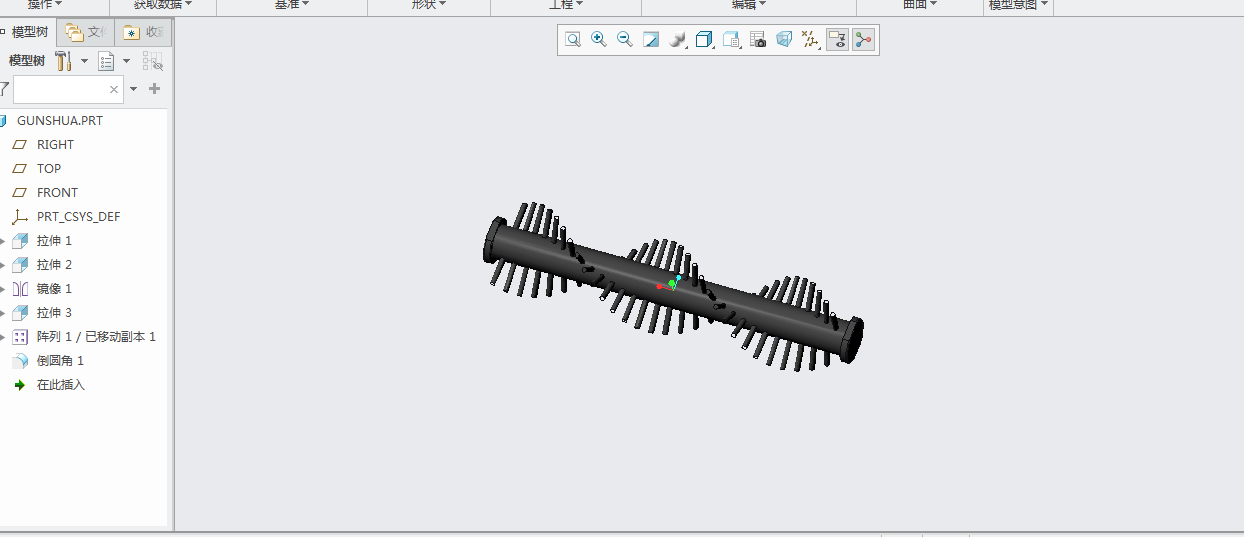Open the View Manager icon
The image size is (1244, 537).
coord(732,40)
